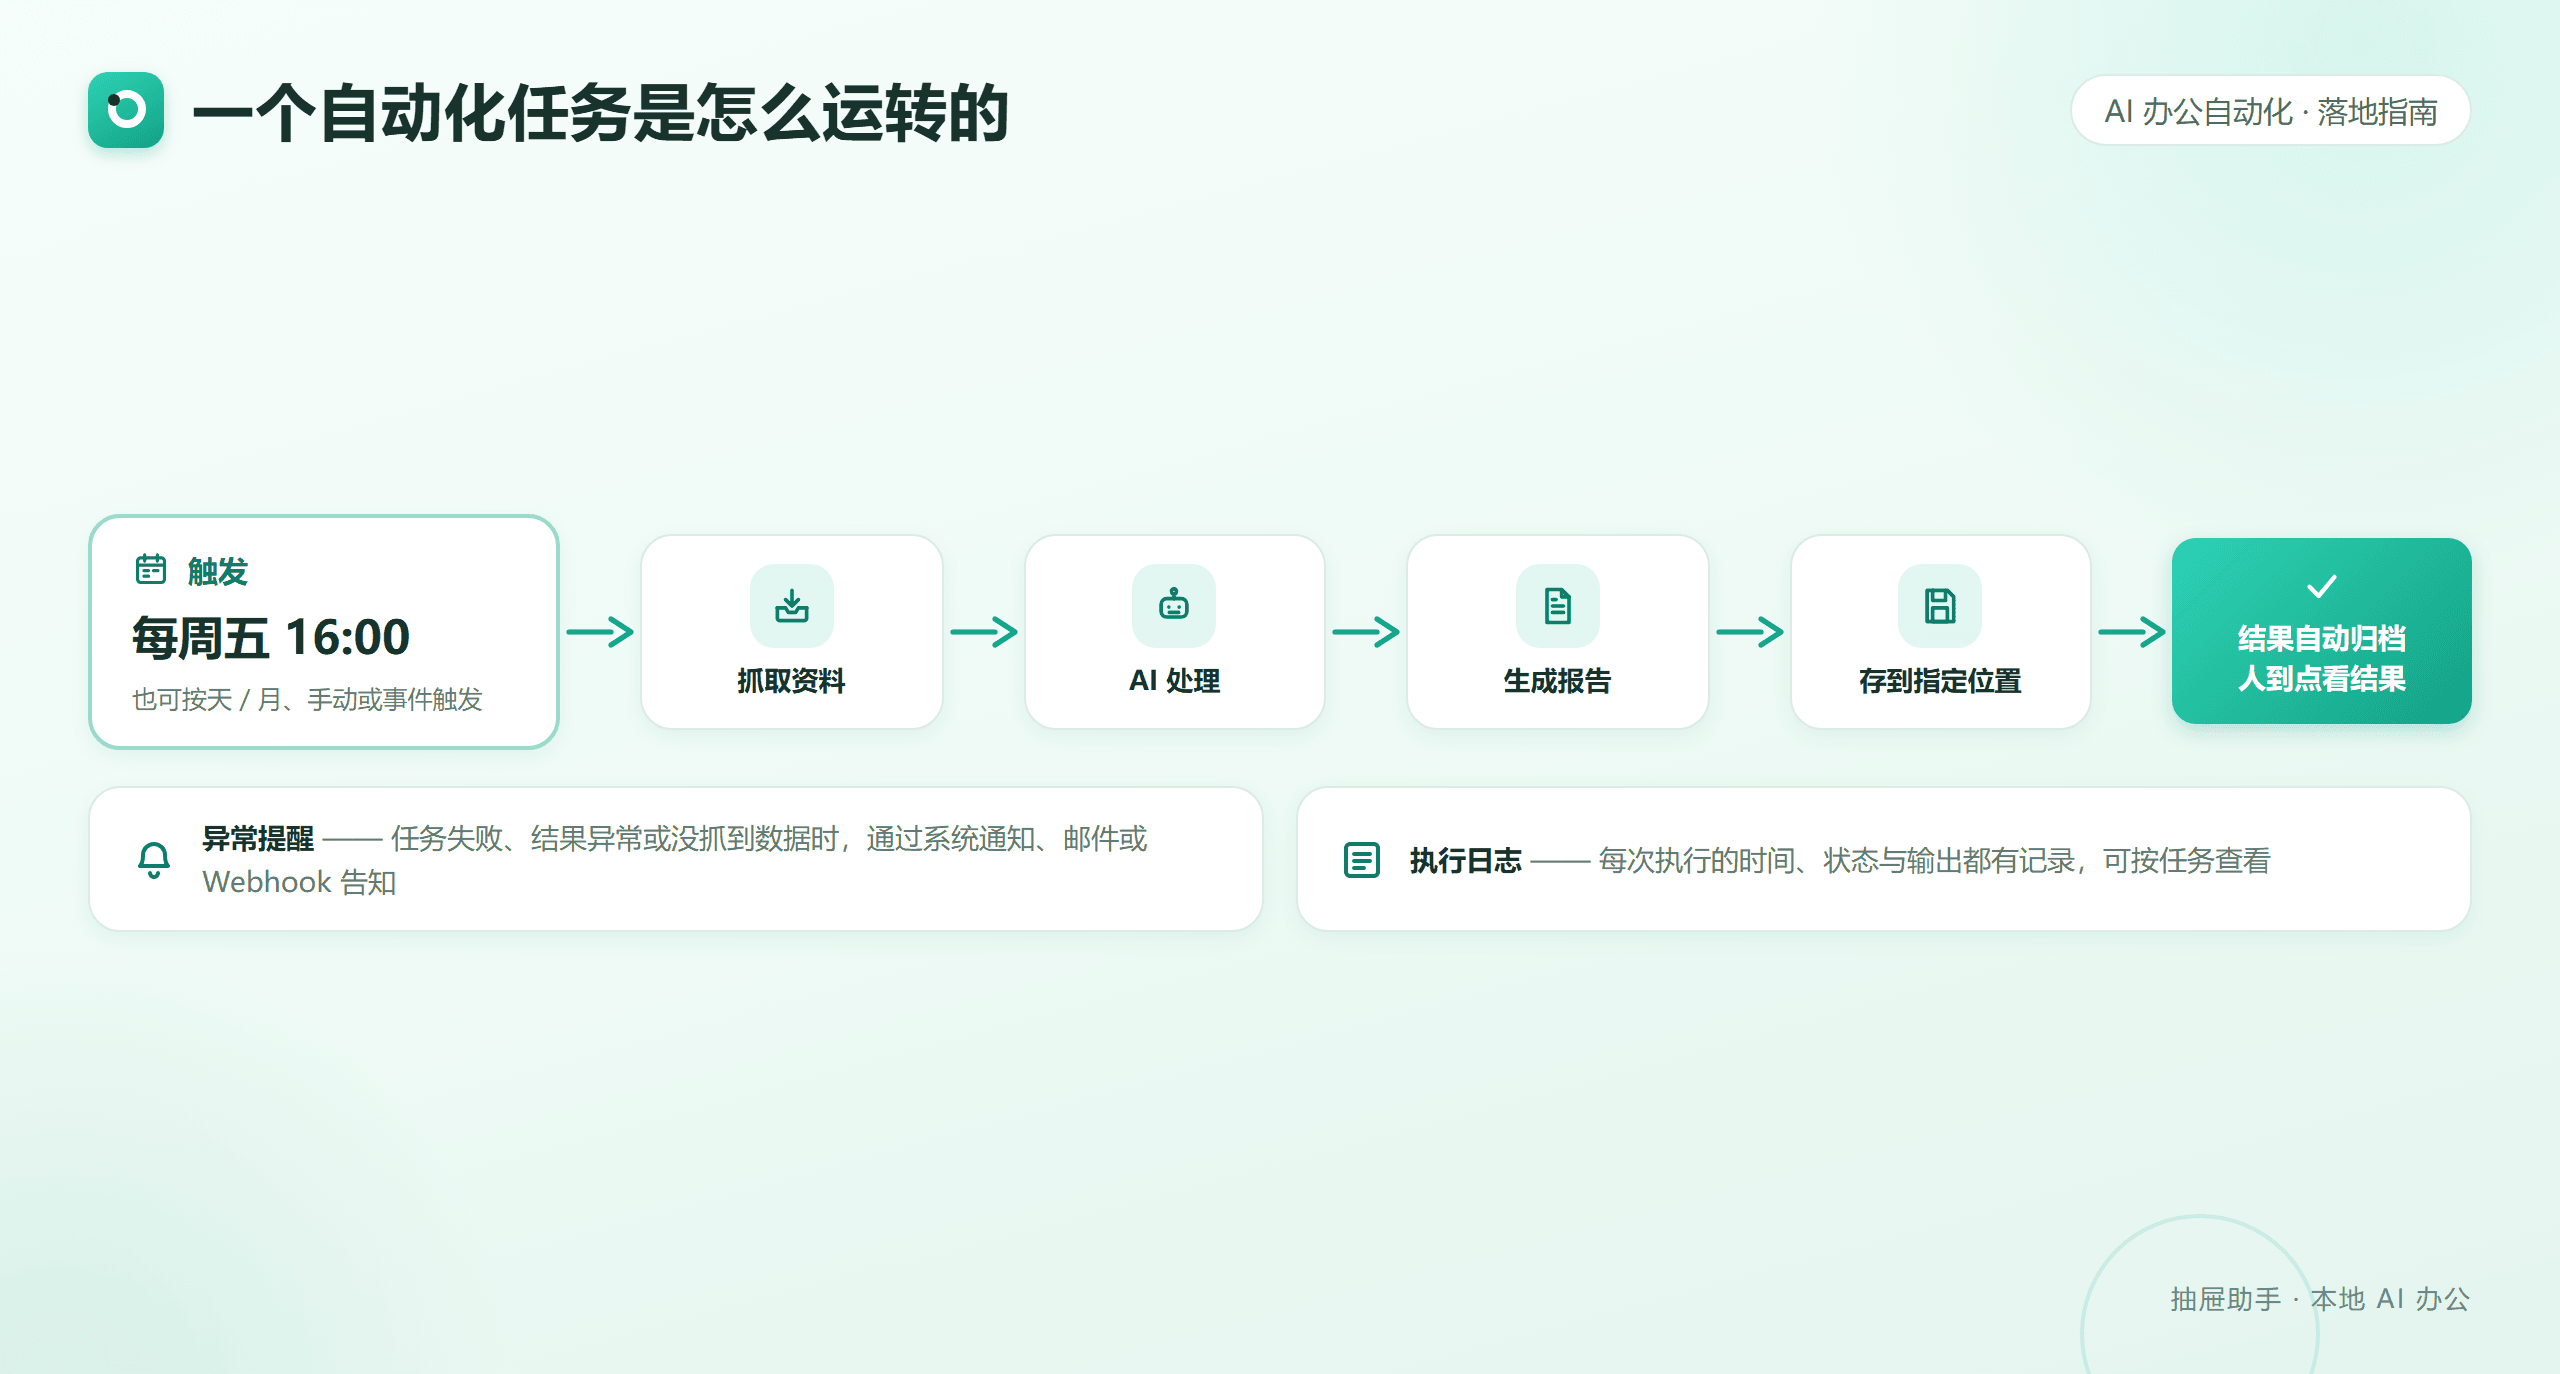This screenshot has height=1374, width=2560.
Task: Click the AI 处理 step label
Action: tap(1174, 681)
